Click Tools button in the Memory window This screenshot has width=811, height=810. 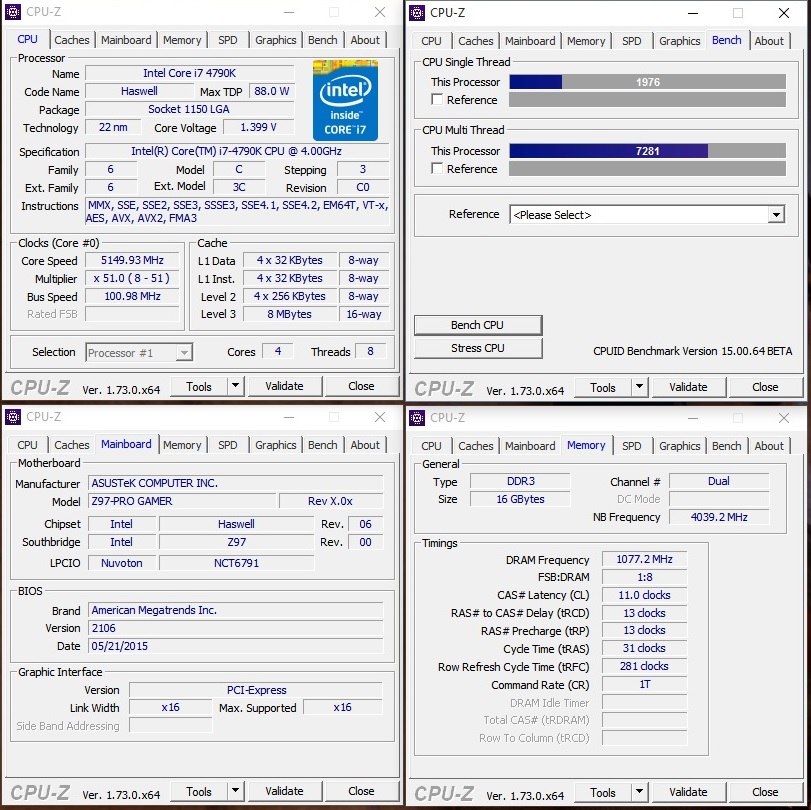pos(603,792)
